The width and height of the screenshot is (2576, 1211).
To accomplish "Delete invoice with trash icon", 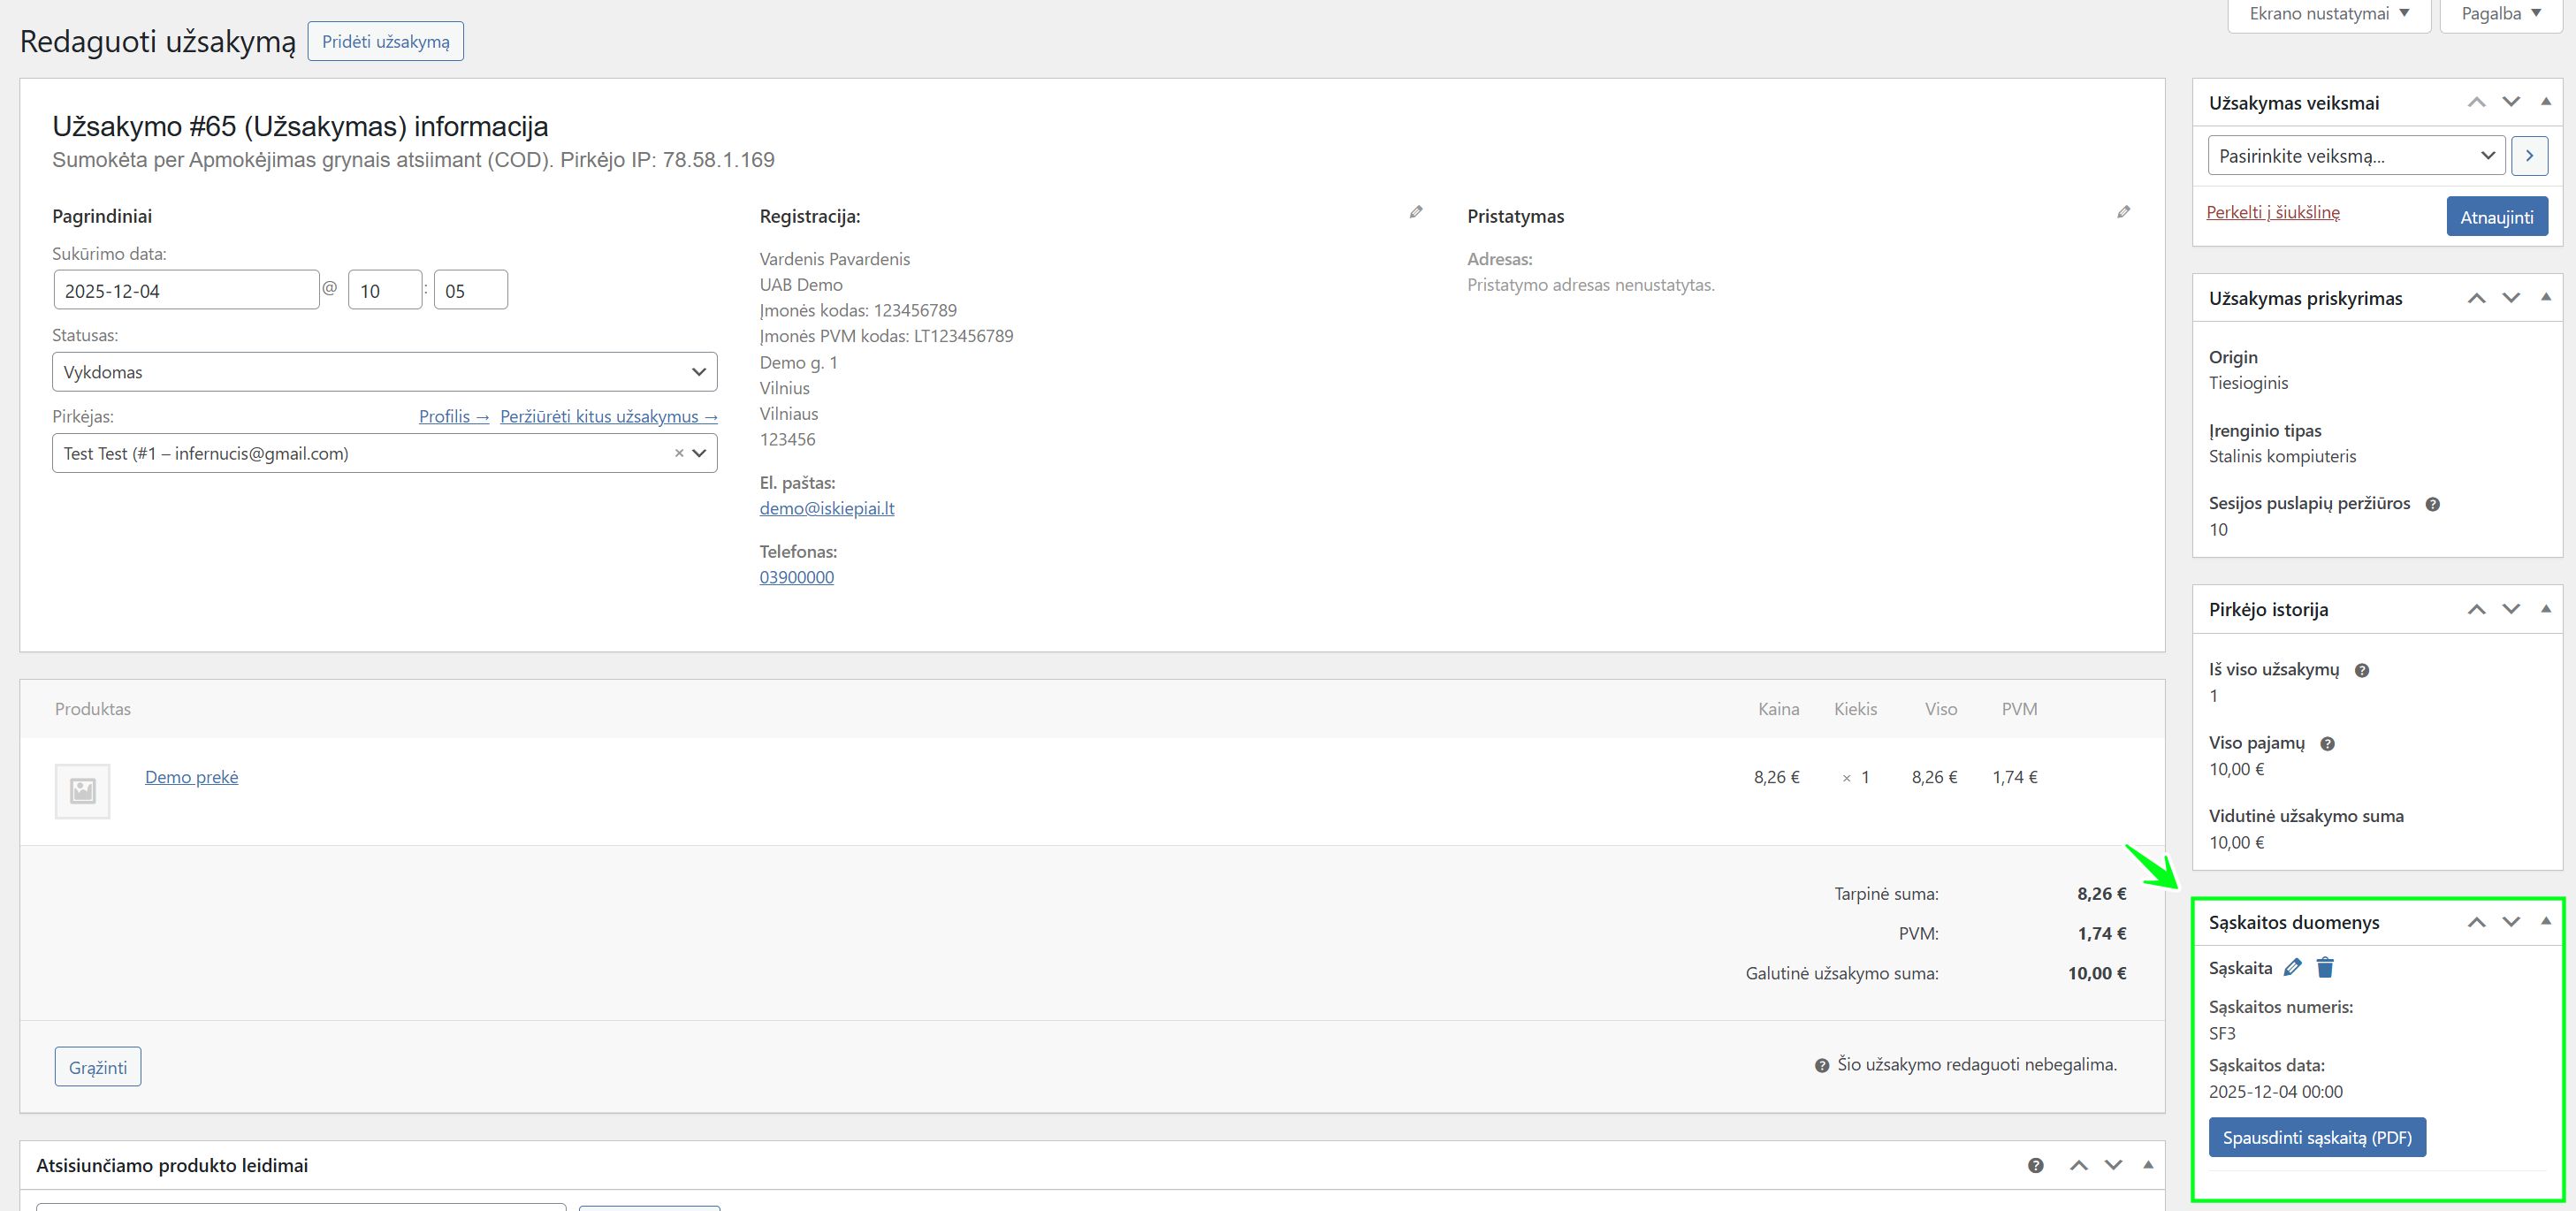I will pos(2325,967).
